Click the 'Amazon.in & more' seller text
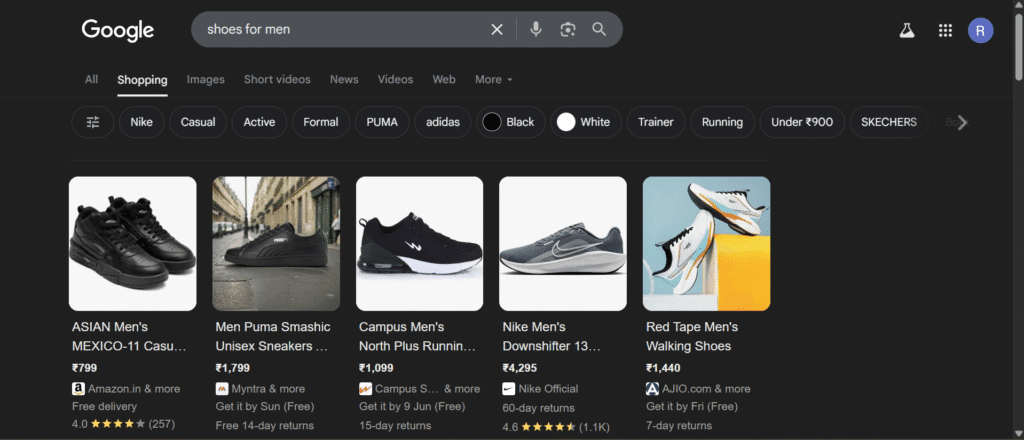Screen dimensions: 1024x440 click(x=134, y=389)
